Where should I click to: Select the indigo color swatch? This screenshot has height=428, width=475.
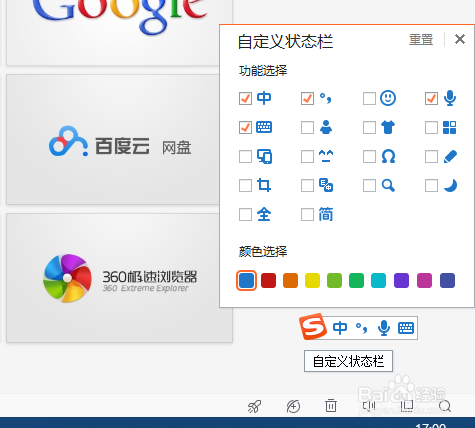tap(447, 280)
